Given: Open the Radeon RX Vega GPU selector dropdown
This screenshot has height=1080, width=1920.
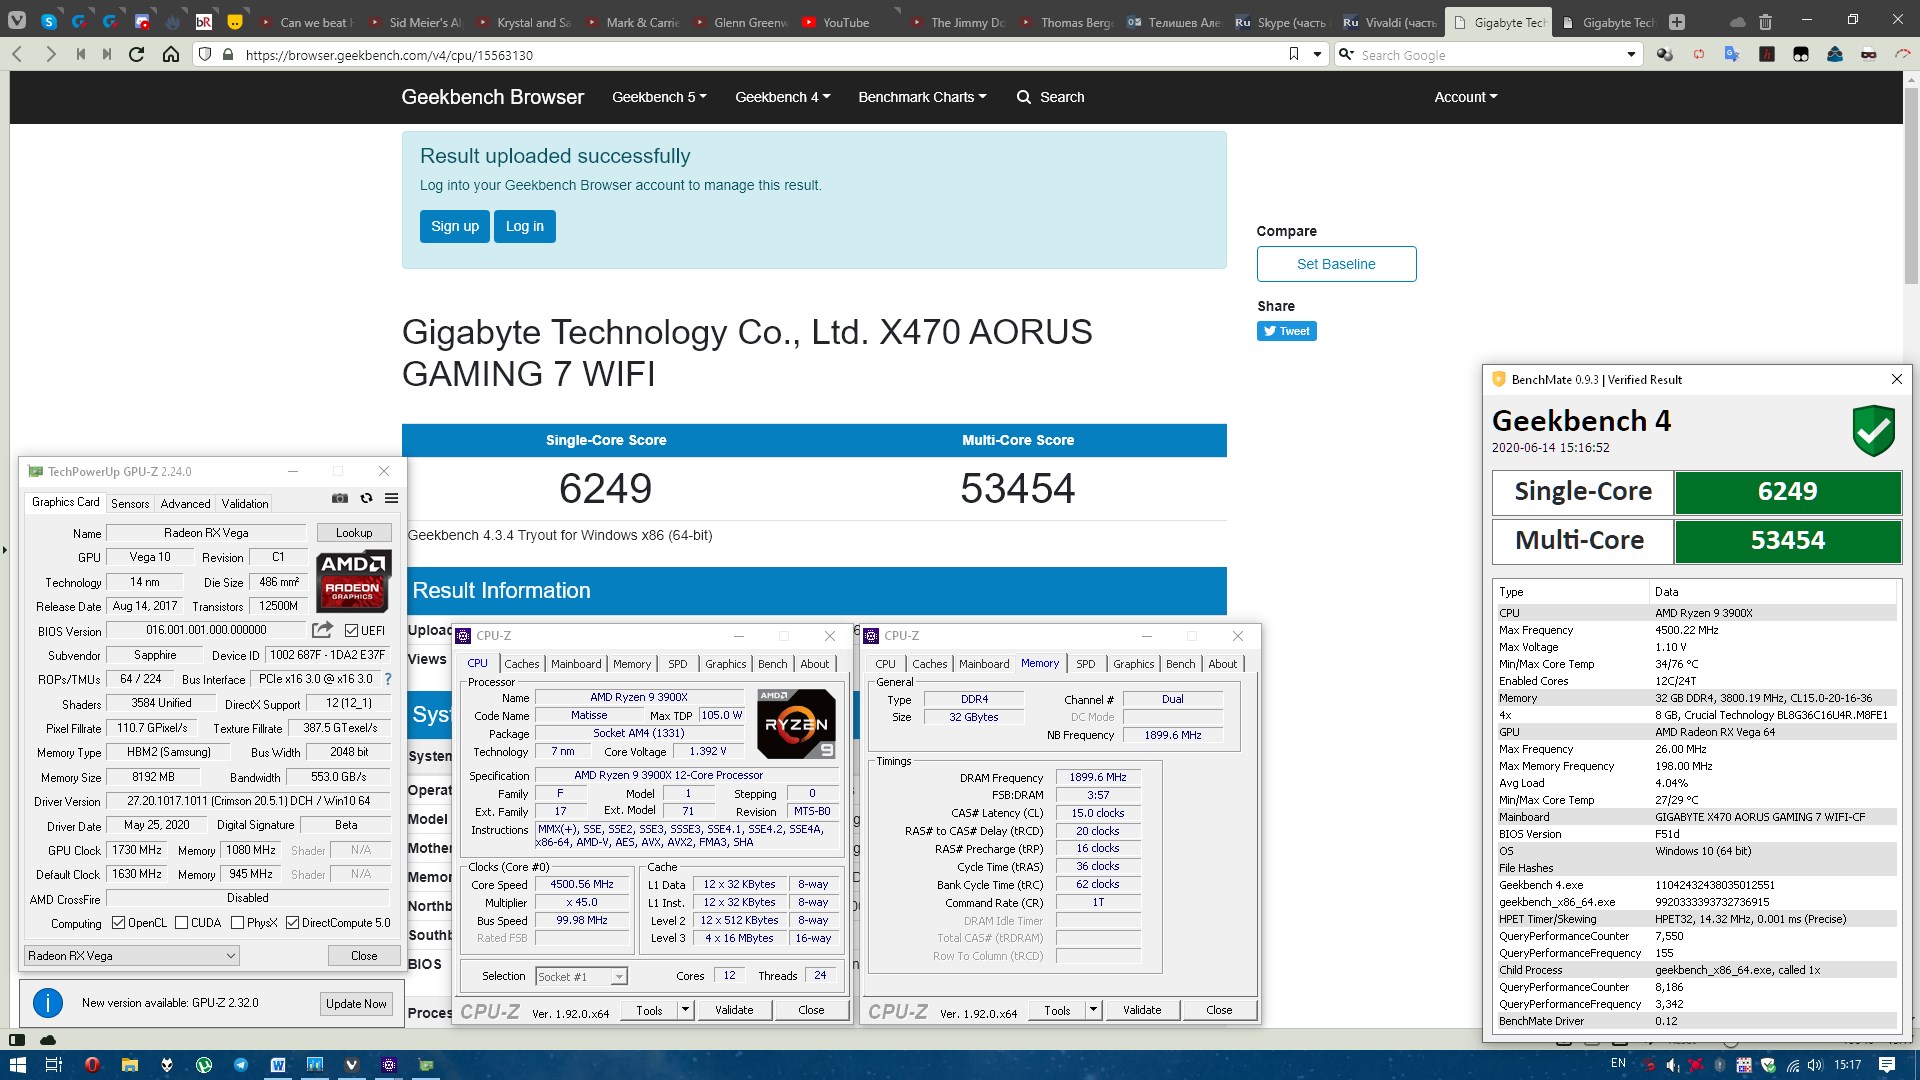Looking at the screenshot, I should (x=131, y=956).
